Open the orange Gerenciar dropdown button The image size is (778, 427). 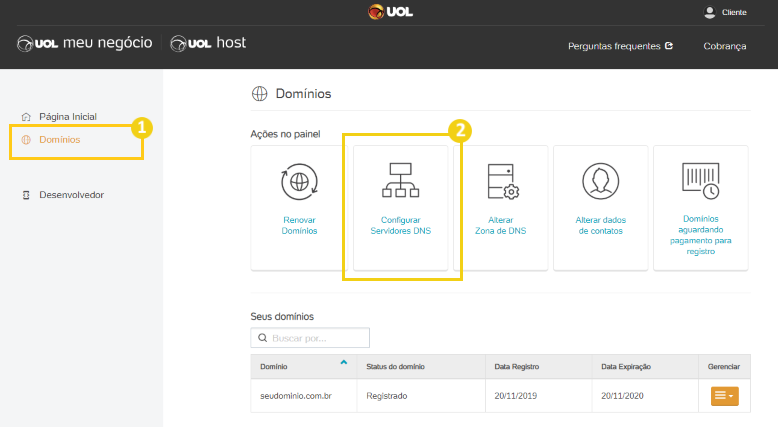point(724,396)
